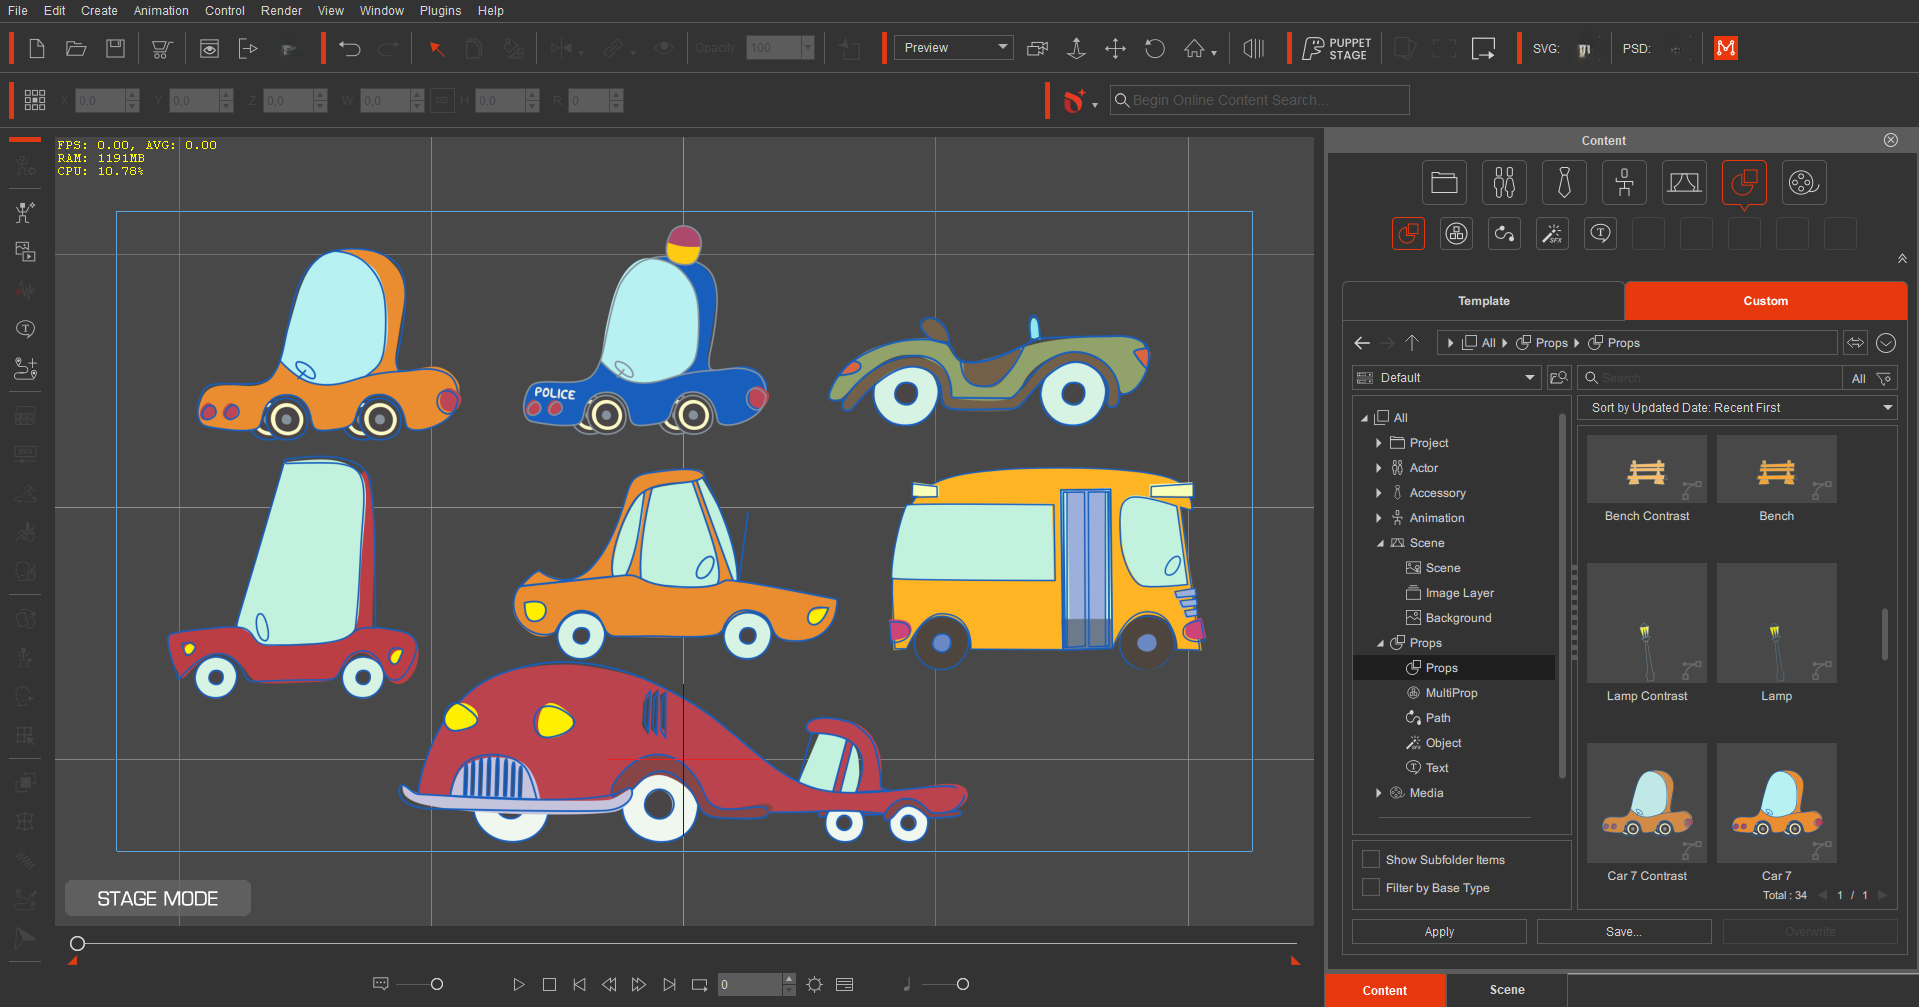Select the MultiProp content type icon
The height and width of the screenshot is (1007, 1919).
[x=1456, y=233]
